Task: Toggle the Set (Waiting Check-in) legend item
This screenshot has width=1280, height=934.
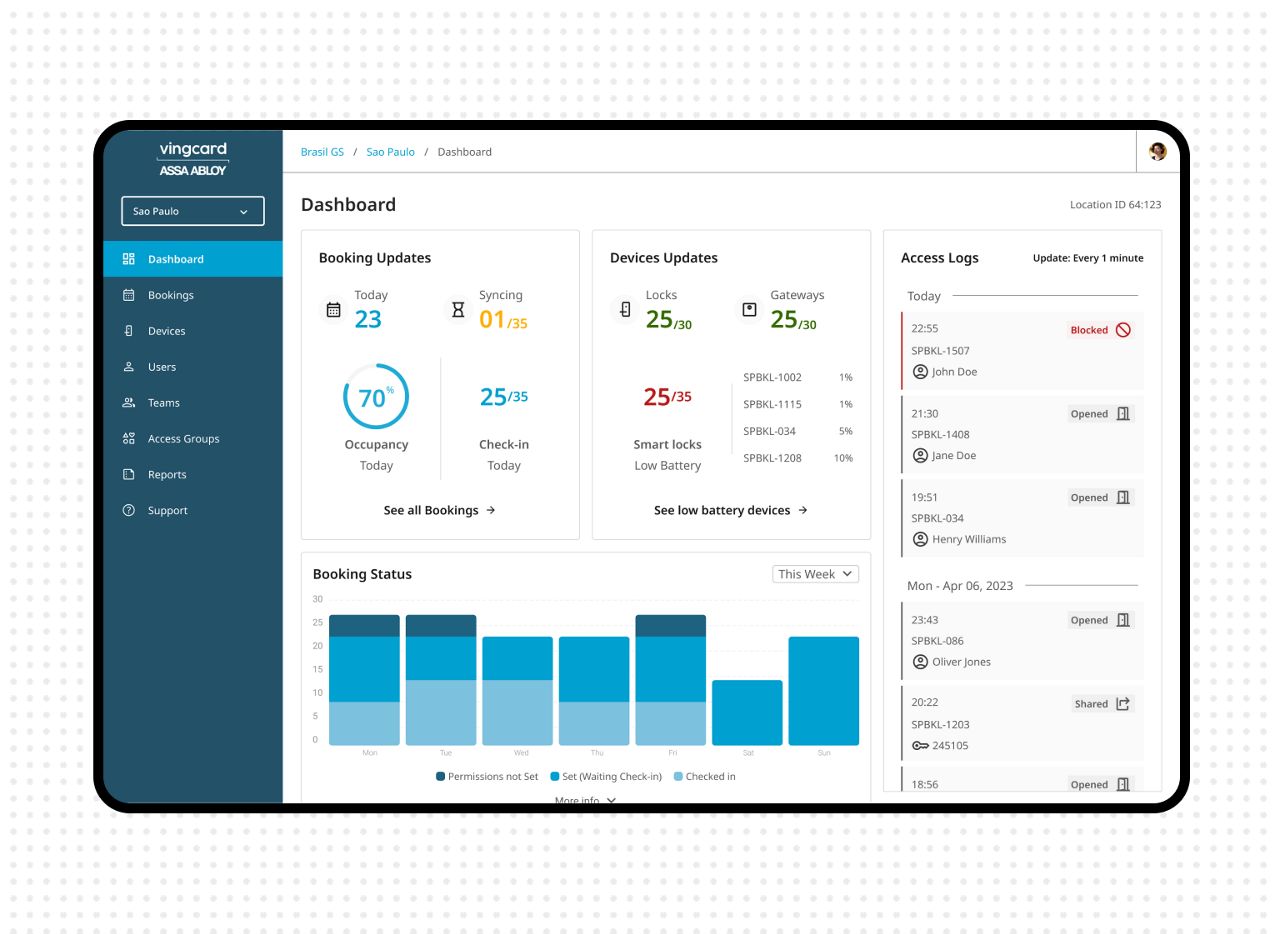Action: click(x=605, y=777)
